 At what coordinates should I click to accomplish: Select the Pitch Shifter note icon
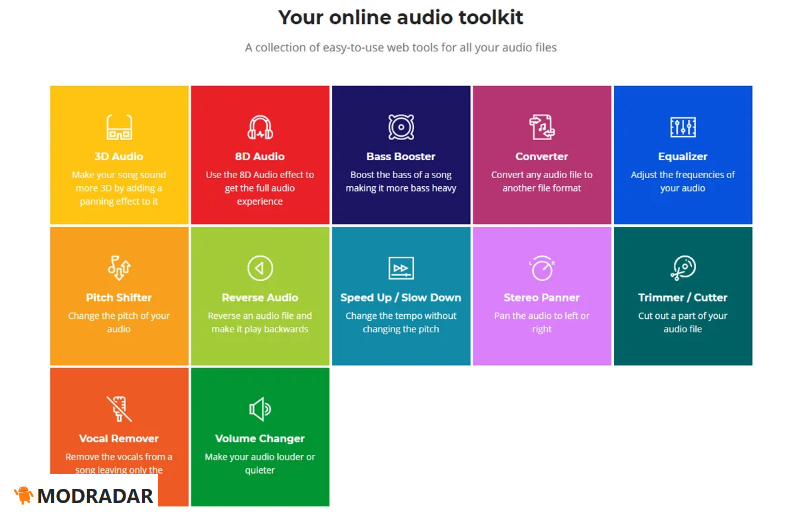119,268
